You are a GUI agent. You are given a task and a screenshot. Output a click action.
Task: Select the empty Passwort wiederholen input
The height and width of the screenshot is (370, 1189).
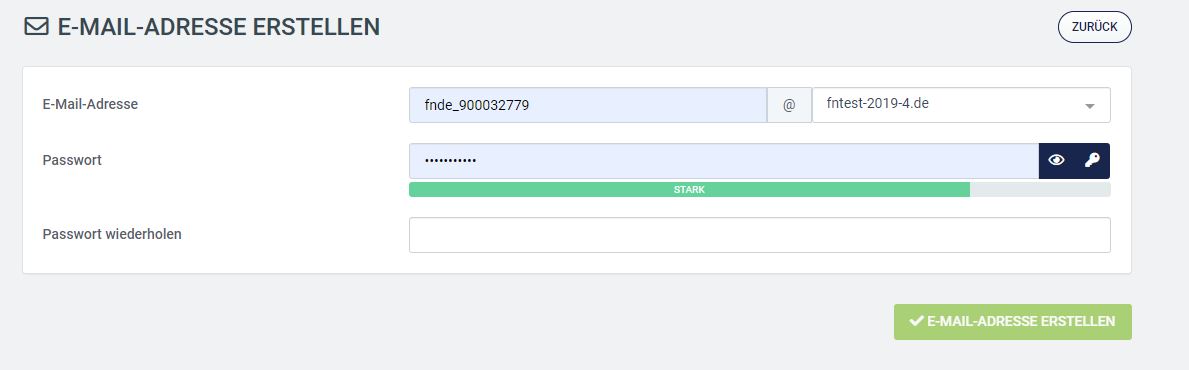tap(760, 235)
